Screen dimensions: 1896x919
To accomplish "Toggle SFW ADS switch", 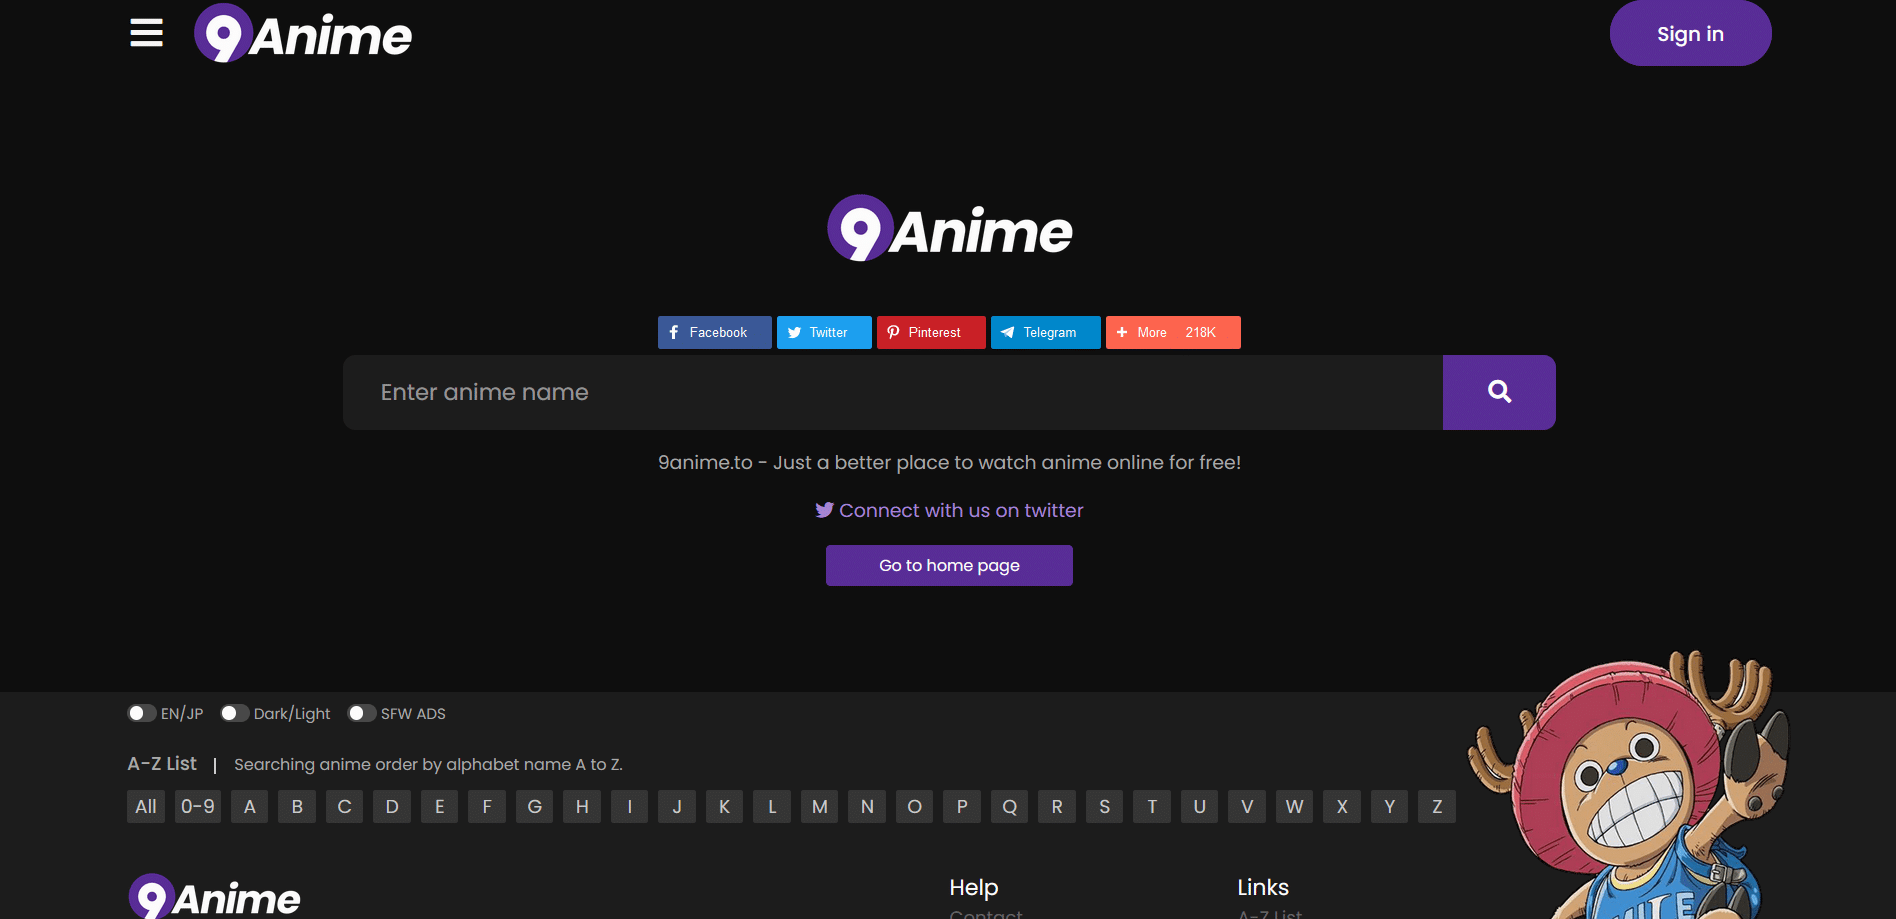I will click(362, 713).
